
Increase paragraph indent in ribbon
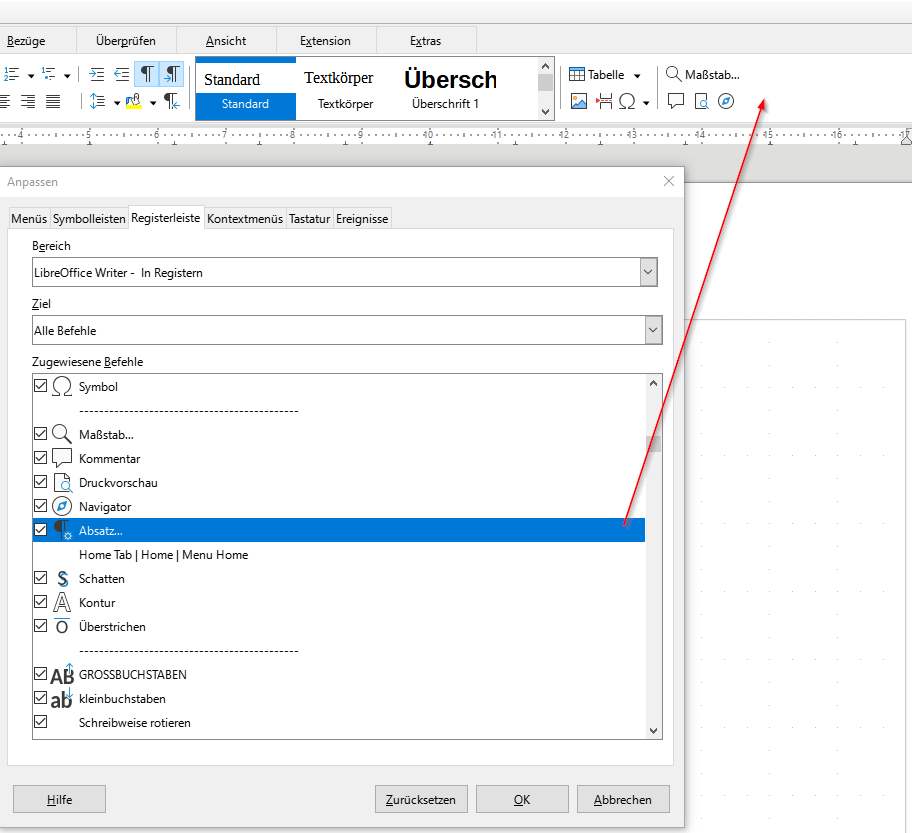[97, 74]
